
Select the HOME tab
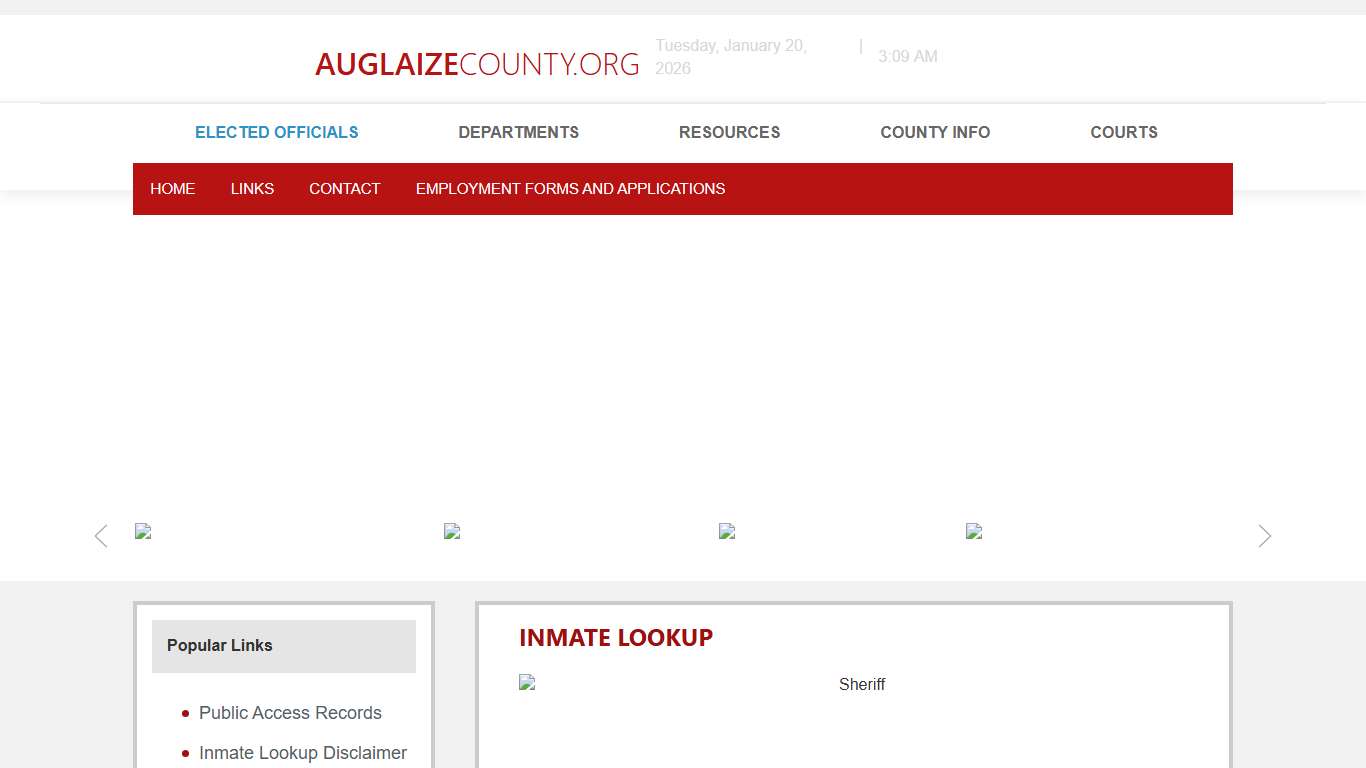172,188
